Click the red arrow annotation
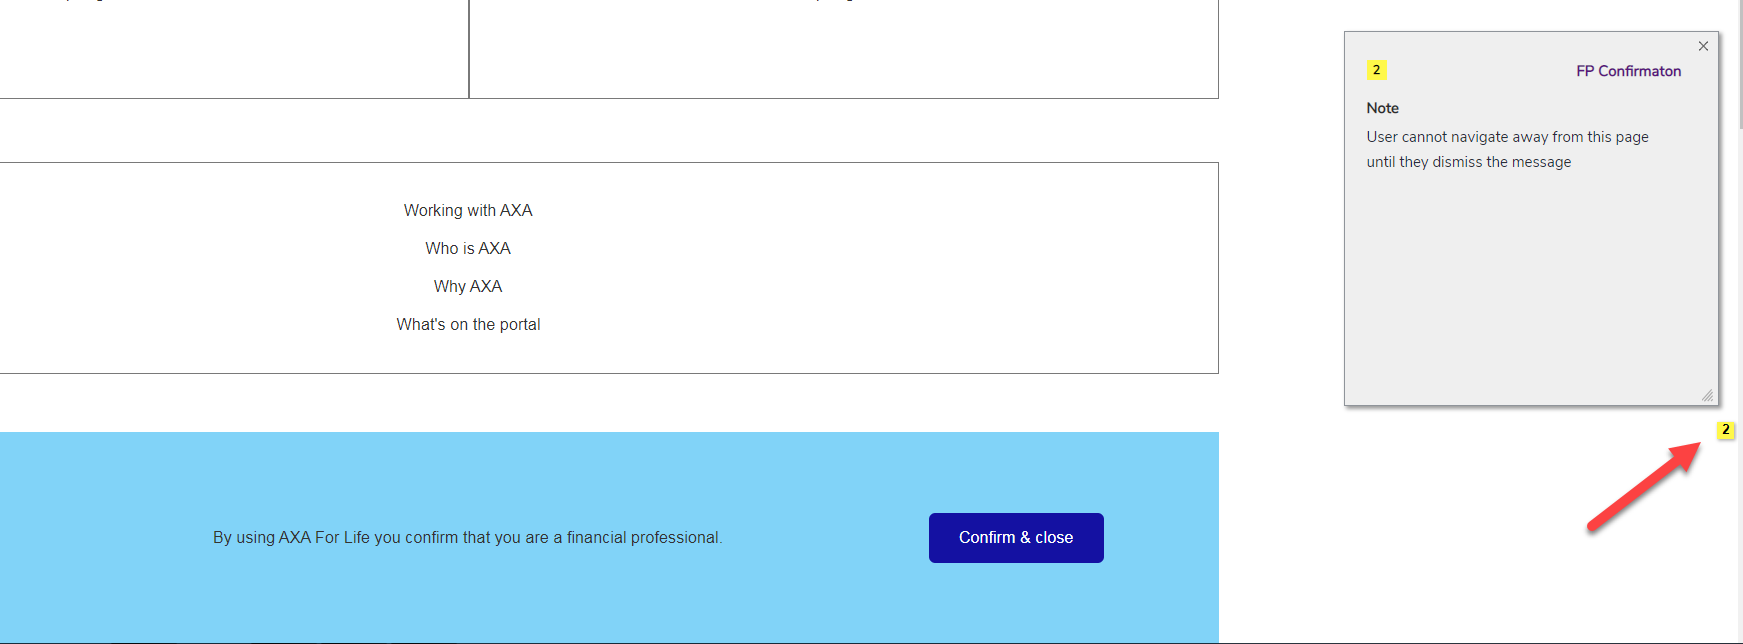 tap(1645, 486)
